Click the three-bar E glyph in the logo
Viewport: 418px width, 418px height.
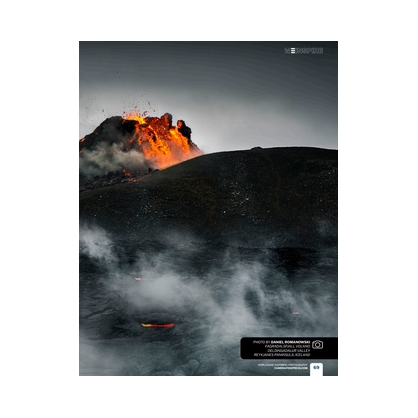click(293, 51)
